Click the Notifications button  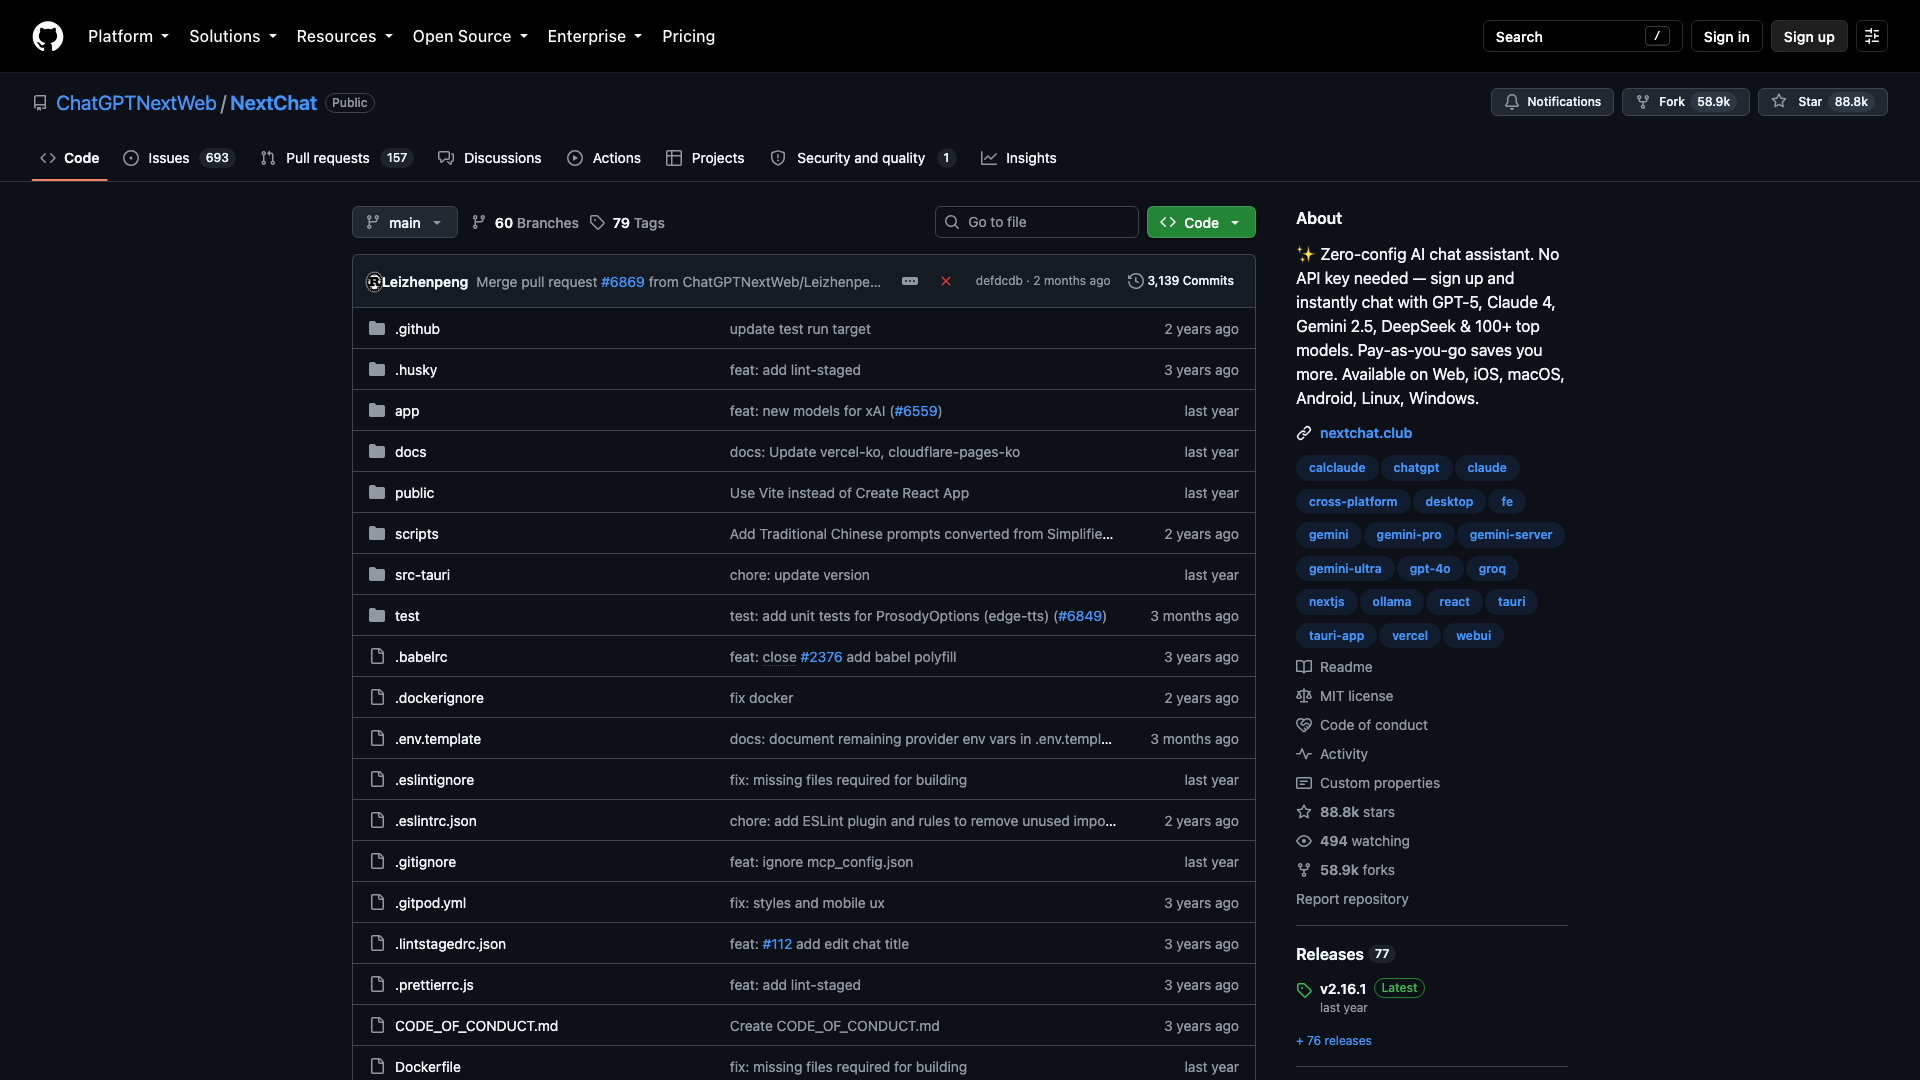[x=1552, y=102]
